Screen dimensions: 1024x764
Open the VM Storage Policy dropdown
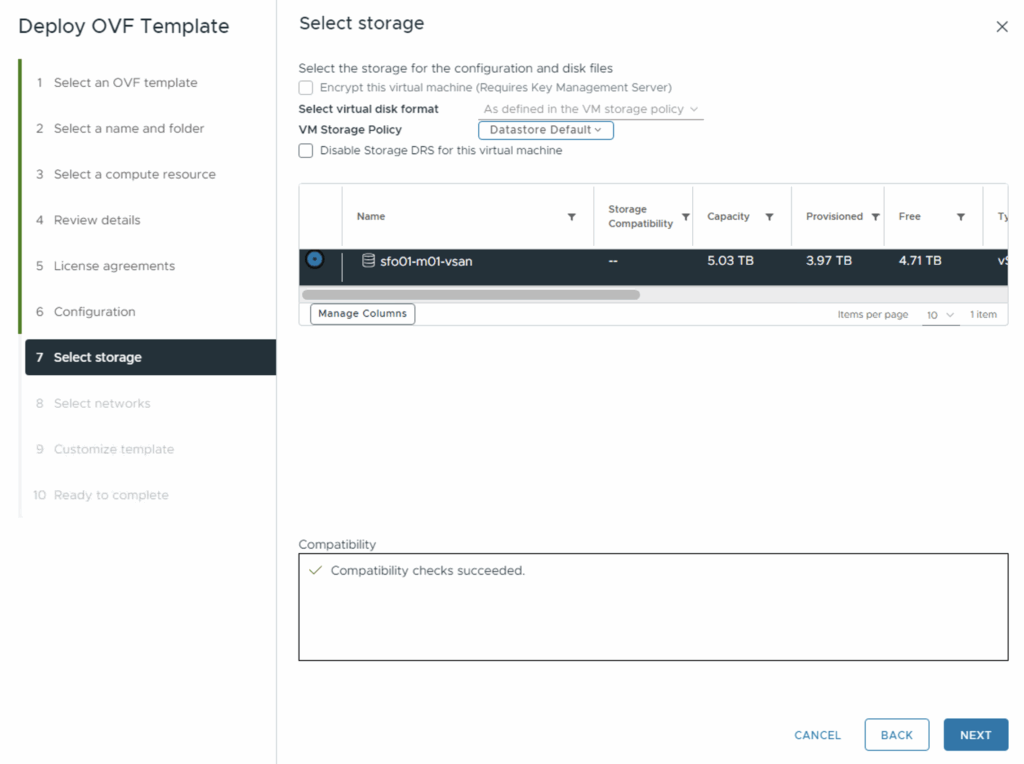545,130
